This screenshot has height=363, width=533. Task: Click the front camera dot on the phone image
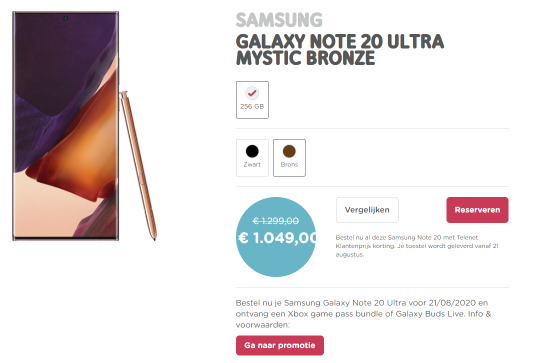[66, 18]
